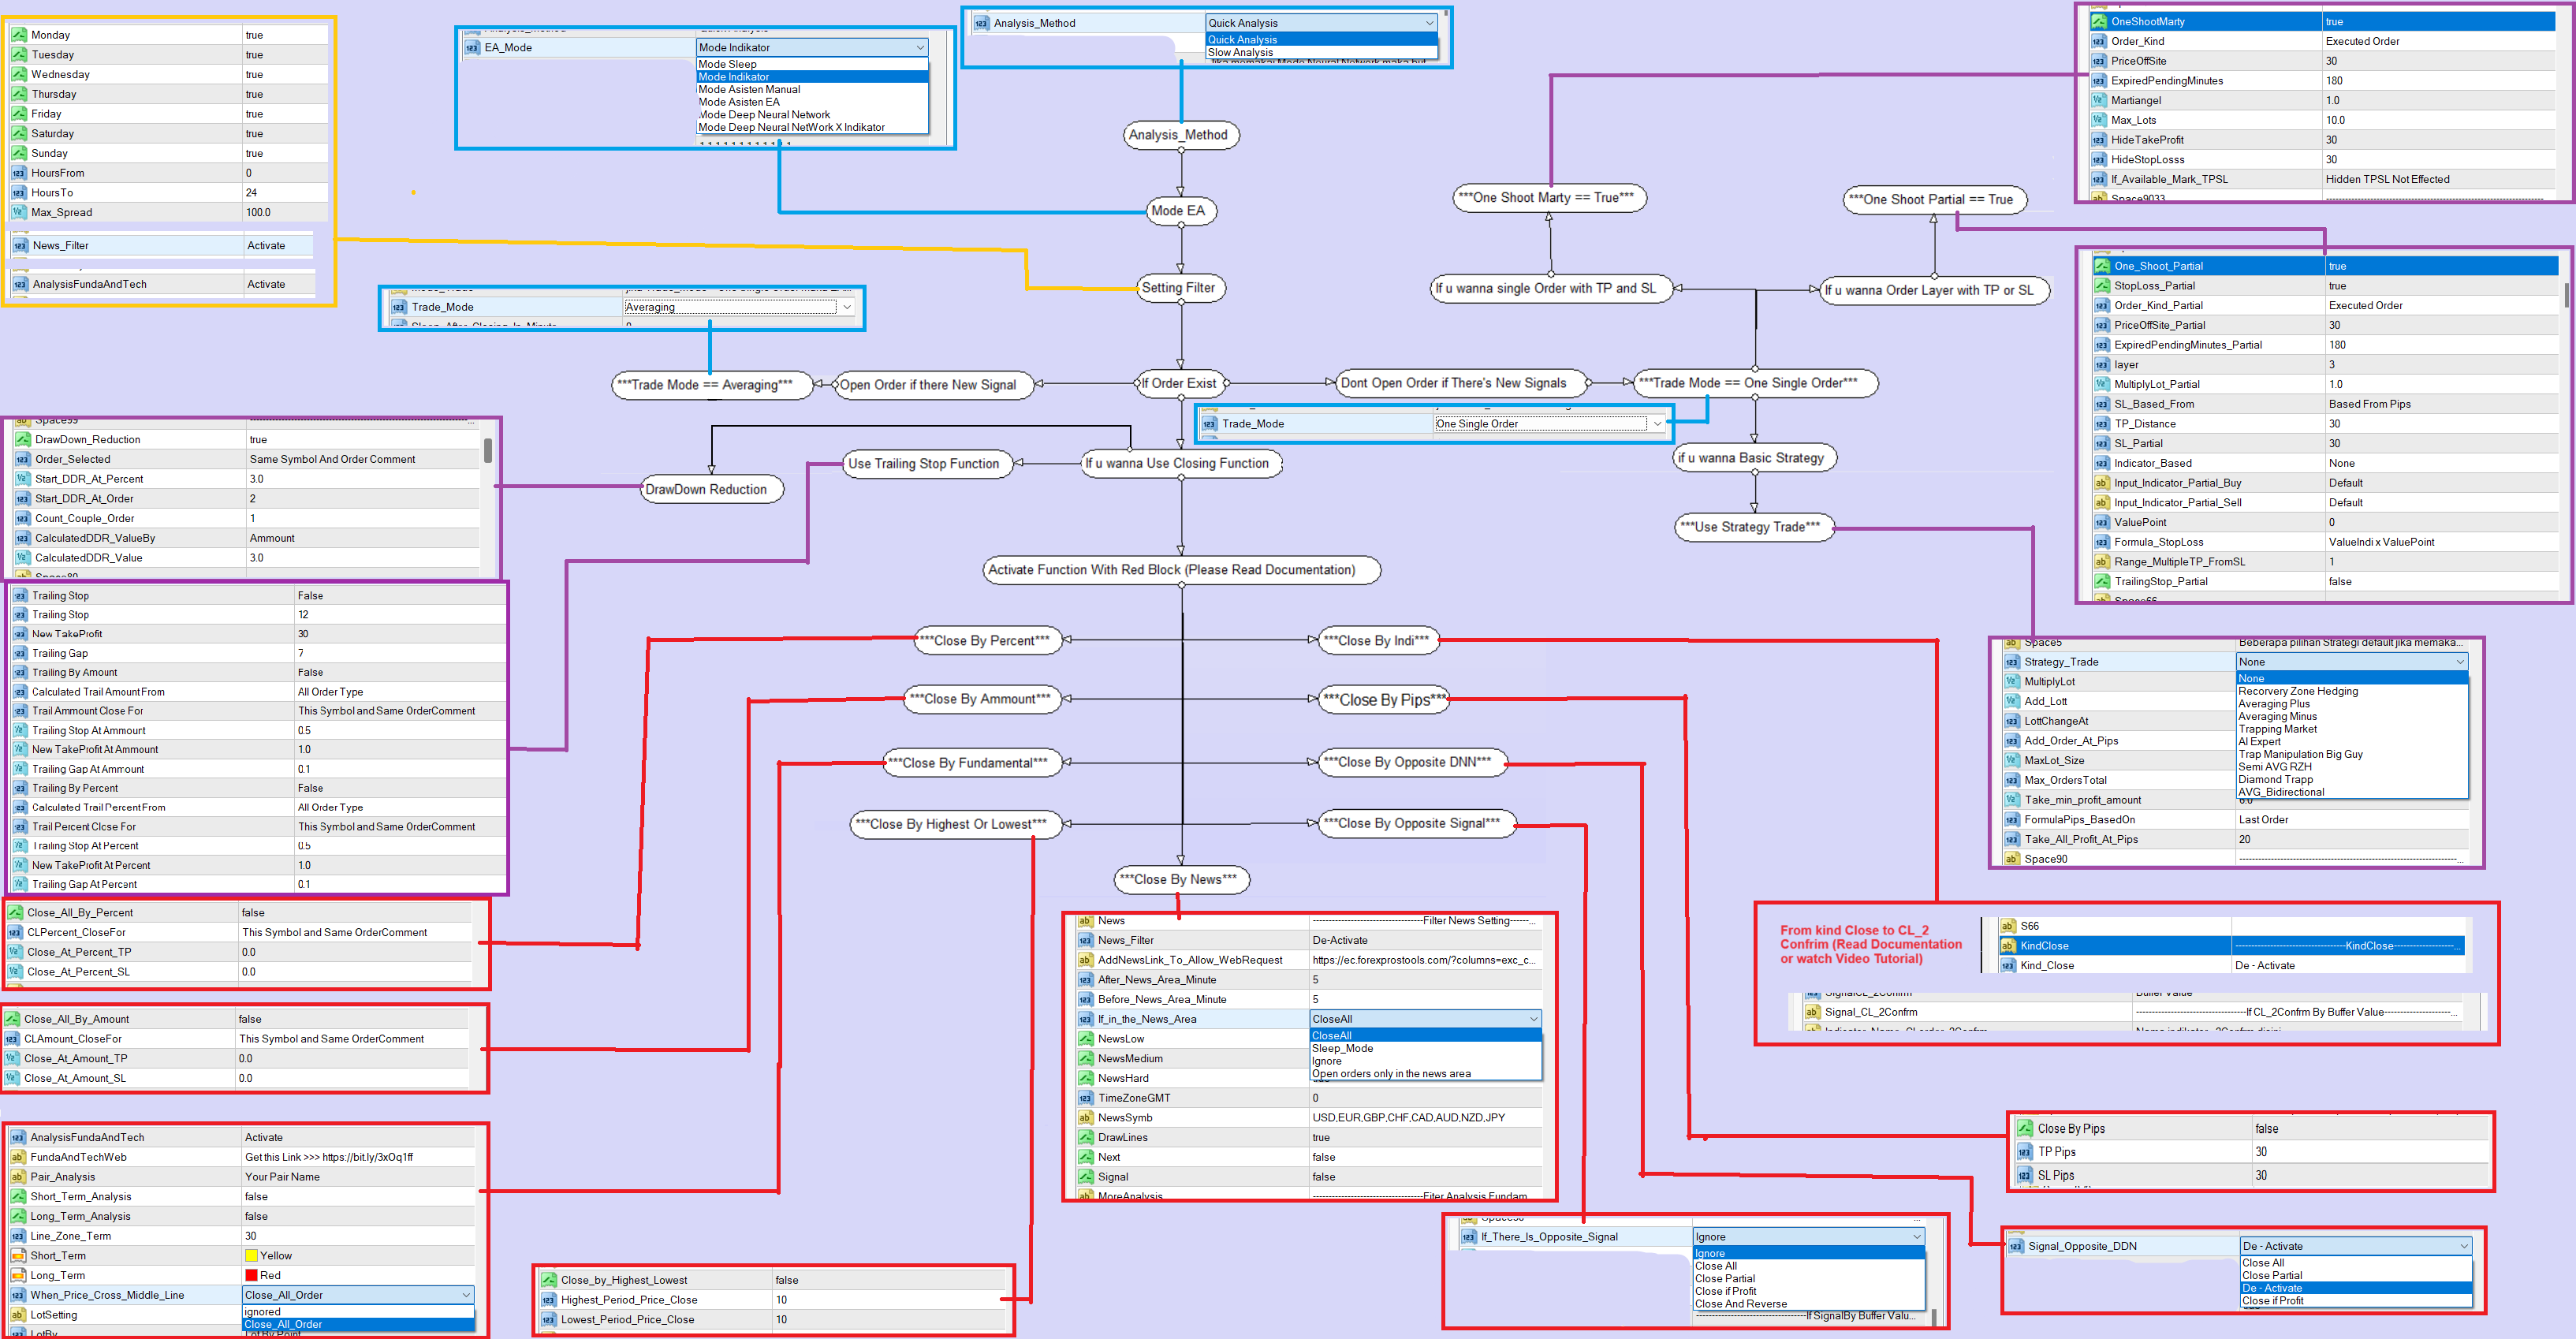The width and height of the screenshot is (2576, 1339).
Task: Click the TrailingStop_Partial boolean icon
Action: 2102,582
